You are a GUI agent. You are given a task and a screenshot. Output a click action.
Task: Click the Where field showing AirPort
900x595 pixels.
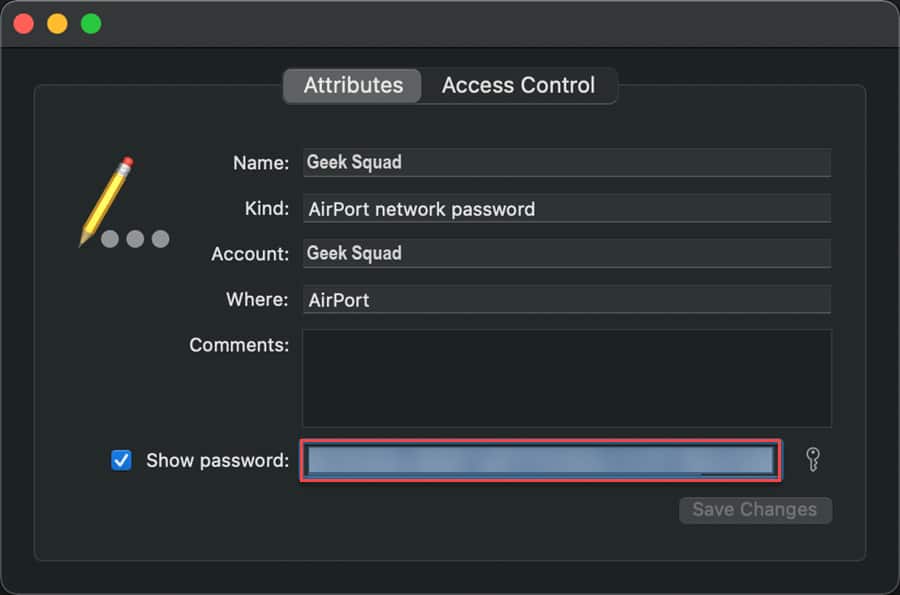pyautogui.click(x=567, y=299)
